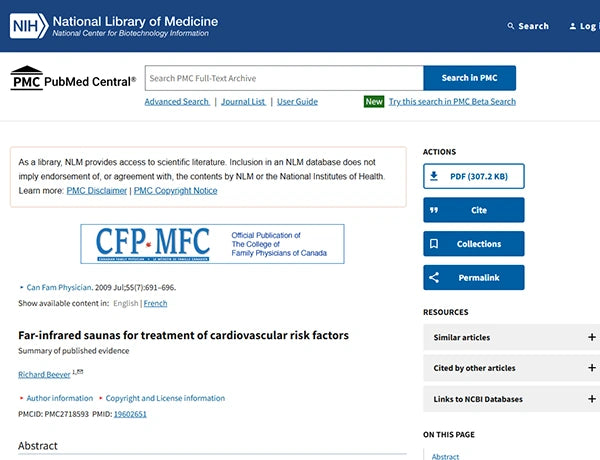Screen dimensions: 600x460
Task: Click the magnifier Search icon in header
Action: tap(510, 26)
